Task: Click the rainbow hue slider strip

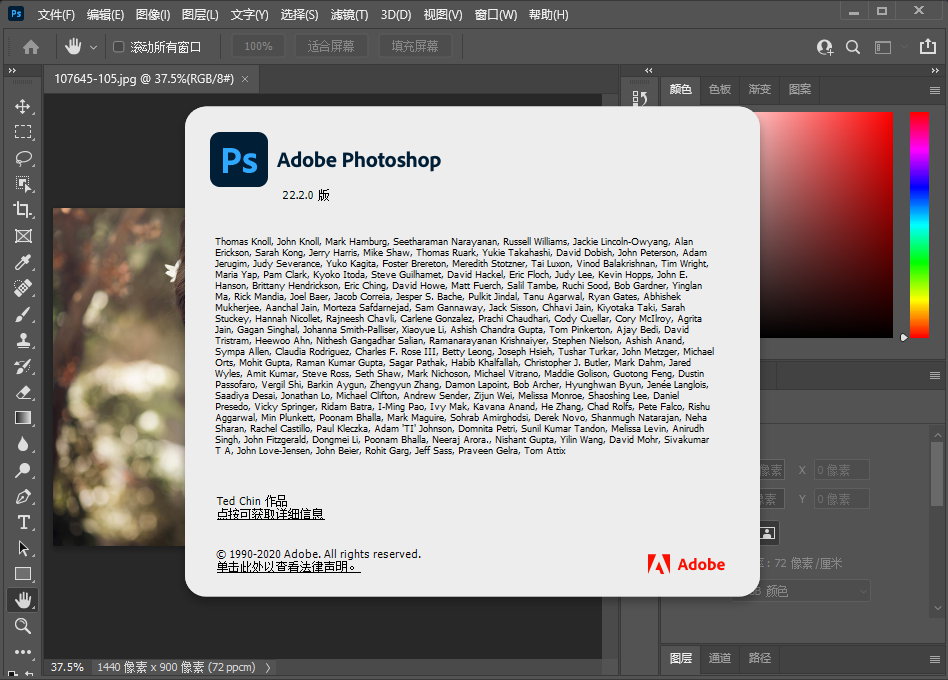Action: pyautogui.click(x=919, y=225)
